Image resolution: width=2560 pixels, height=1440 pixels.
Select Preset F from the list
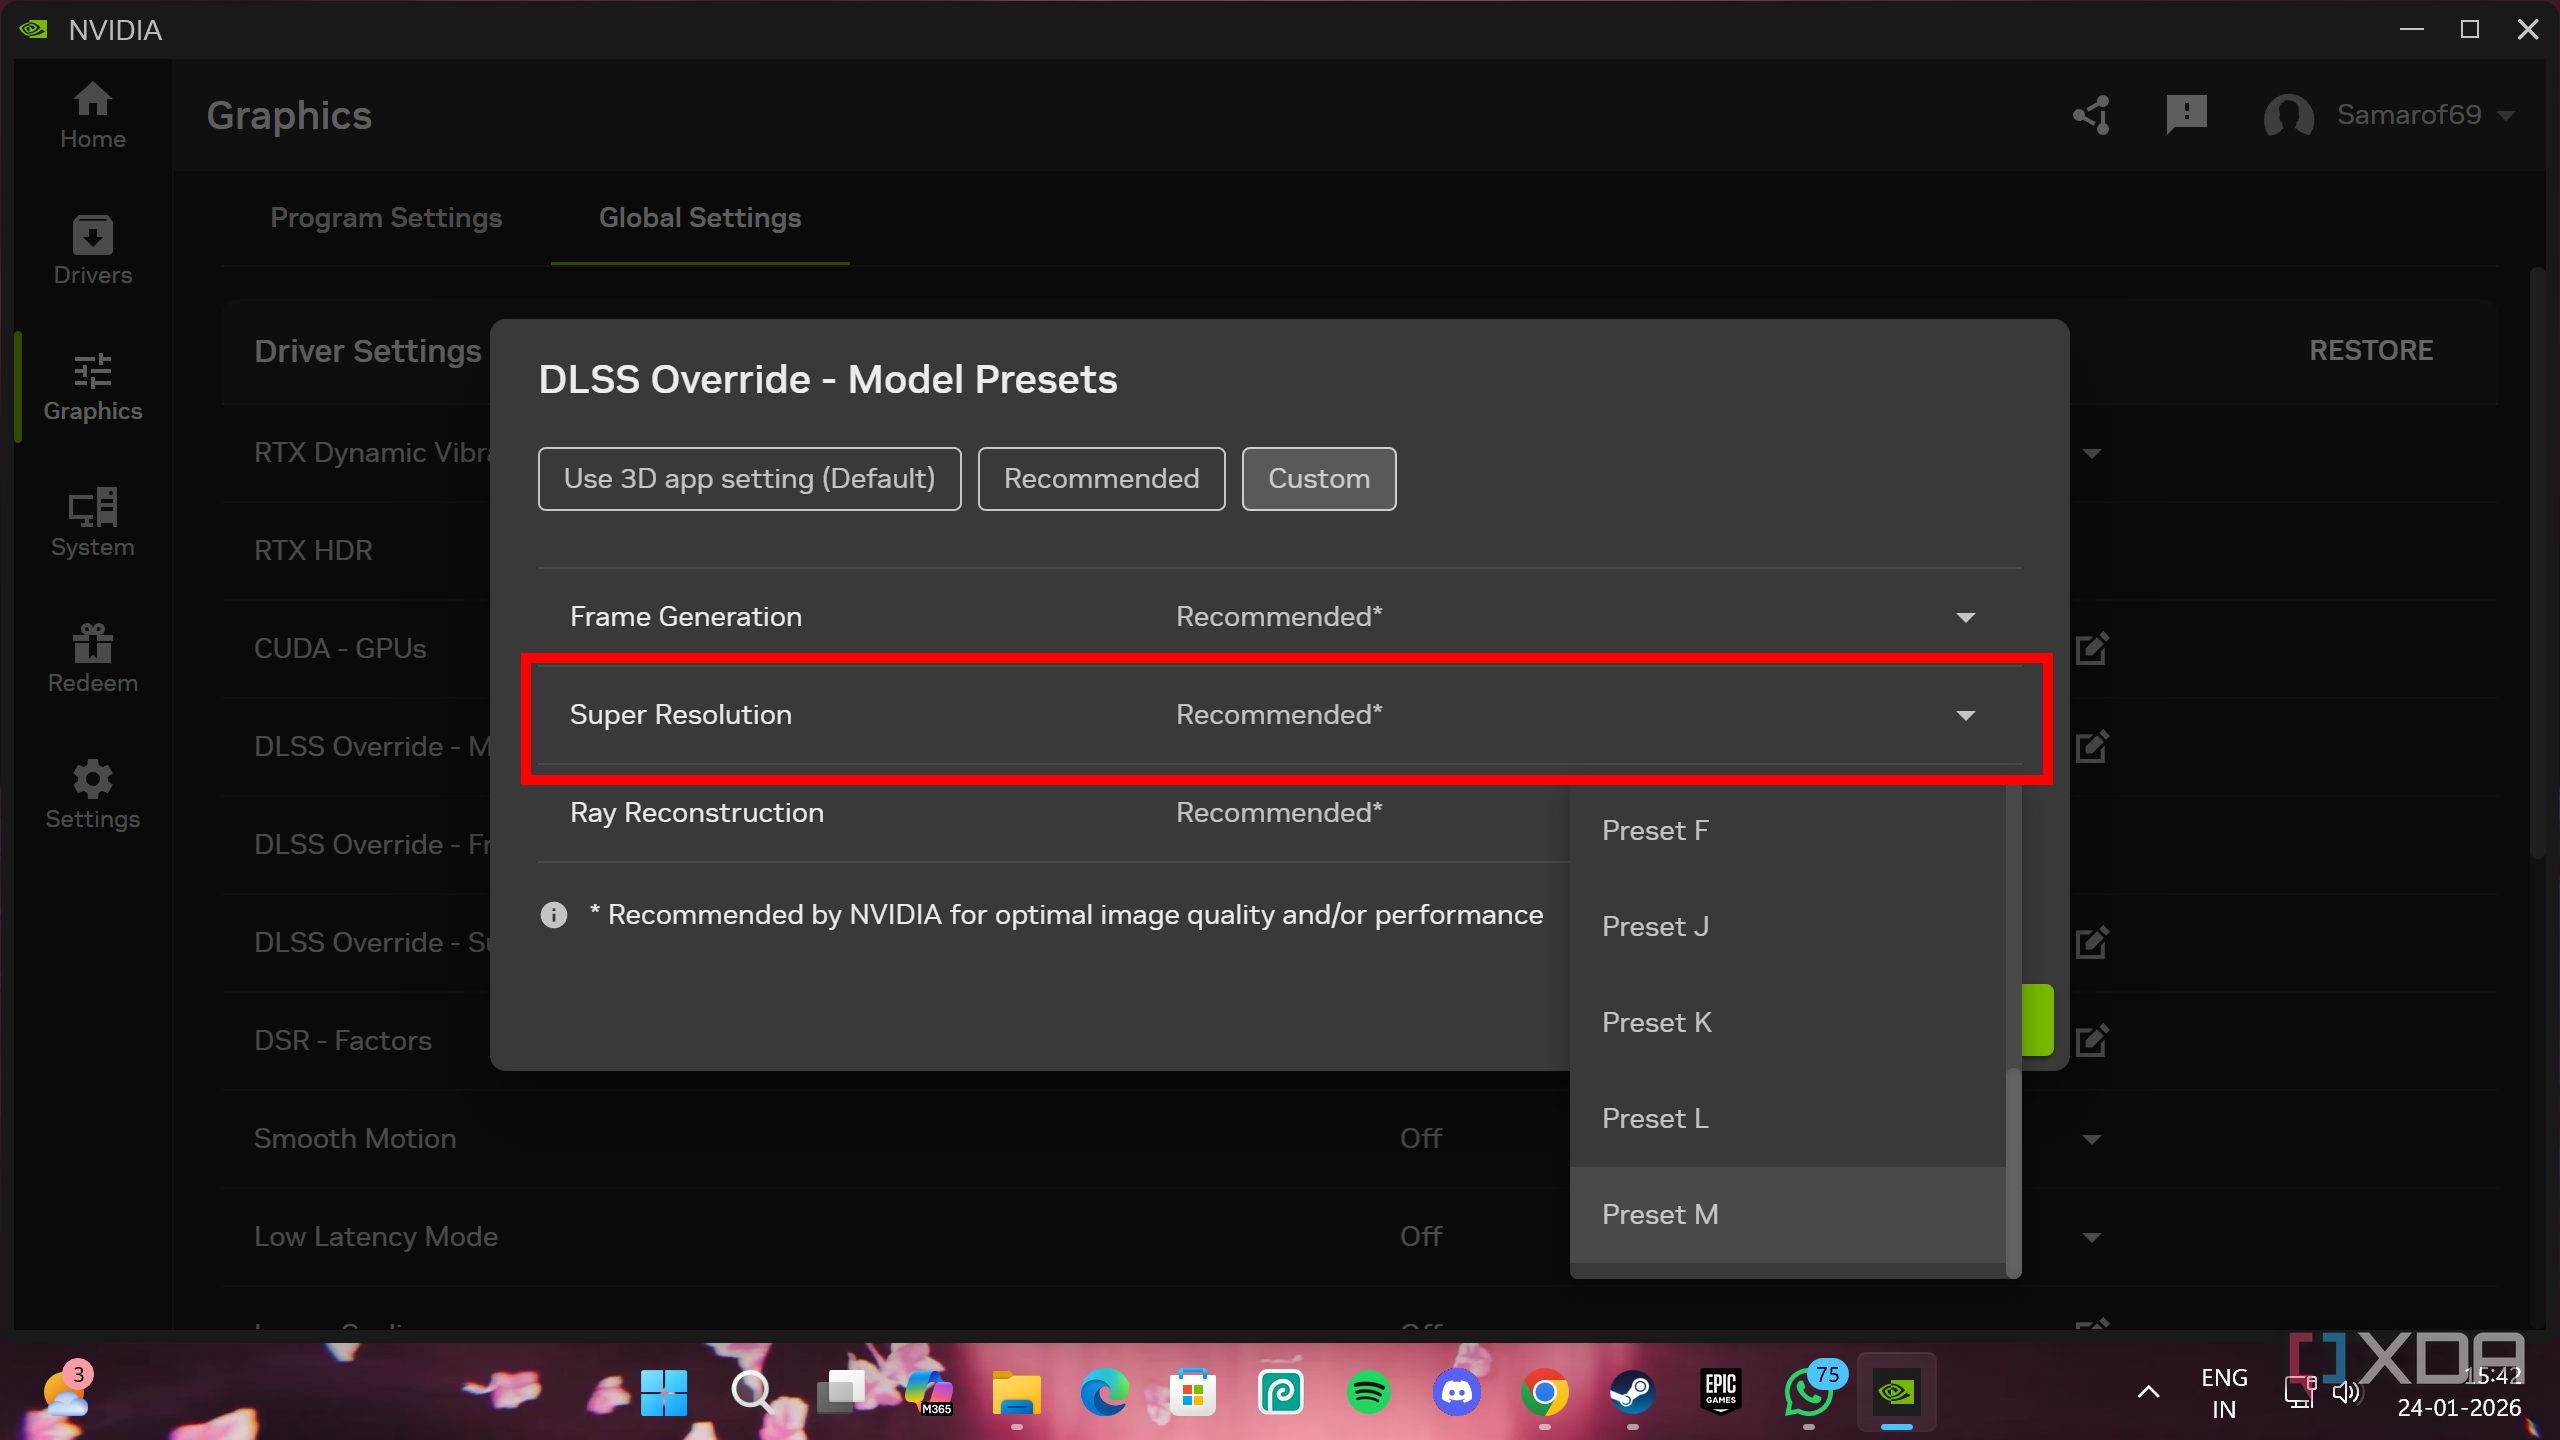[1788, 831]
